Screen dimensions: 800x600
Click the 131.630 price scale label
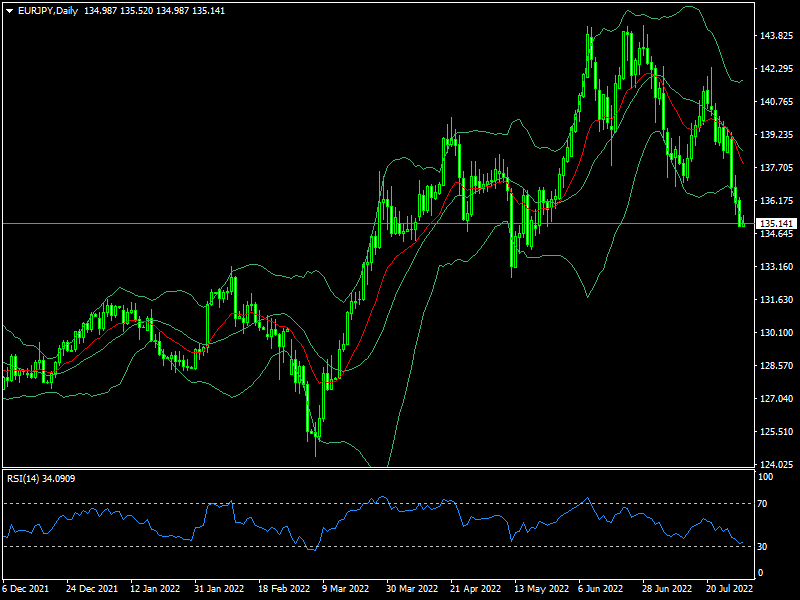tap(777, 299)
